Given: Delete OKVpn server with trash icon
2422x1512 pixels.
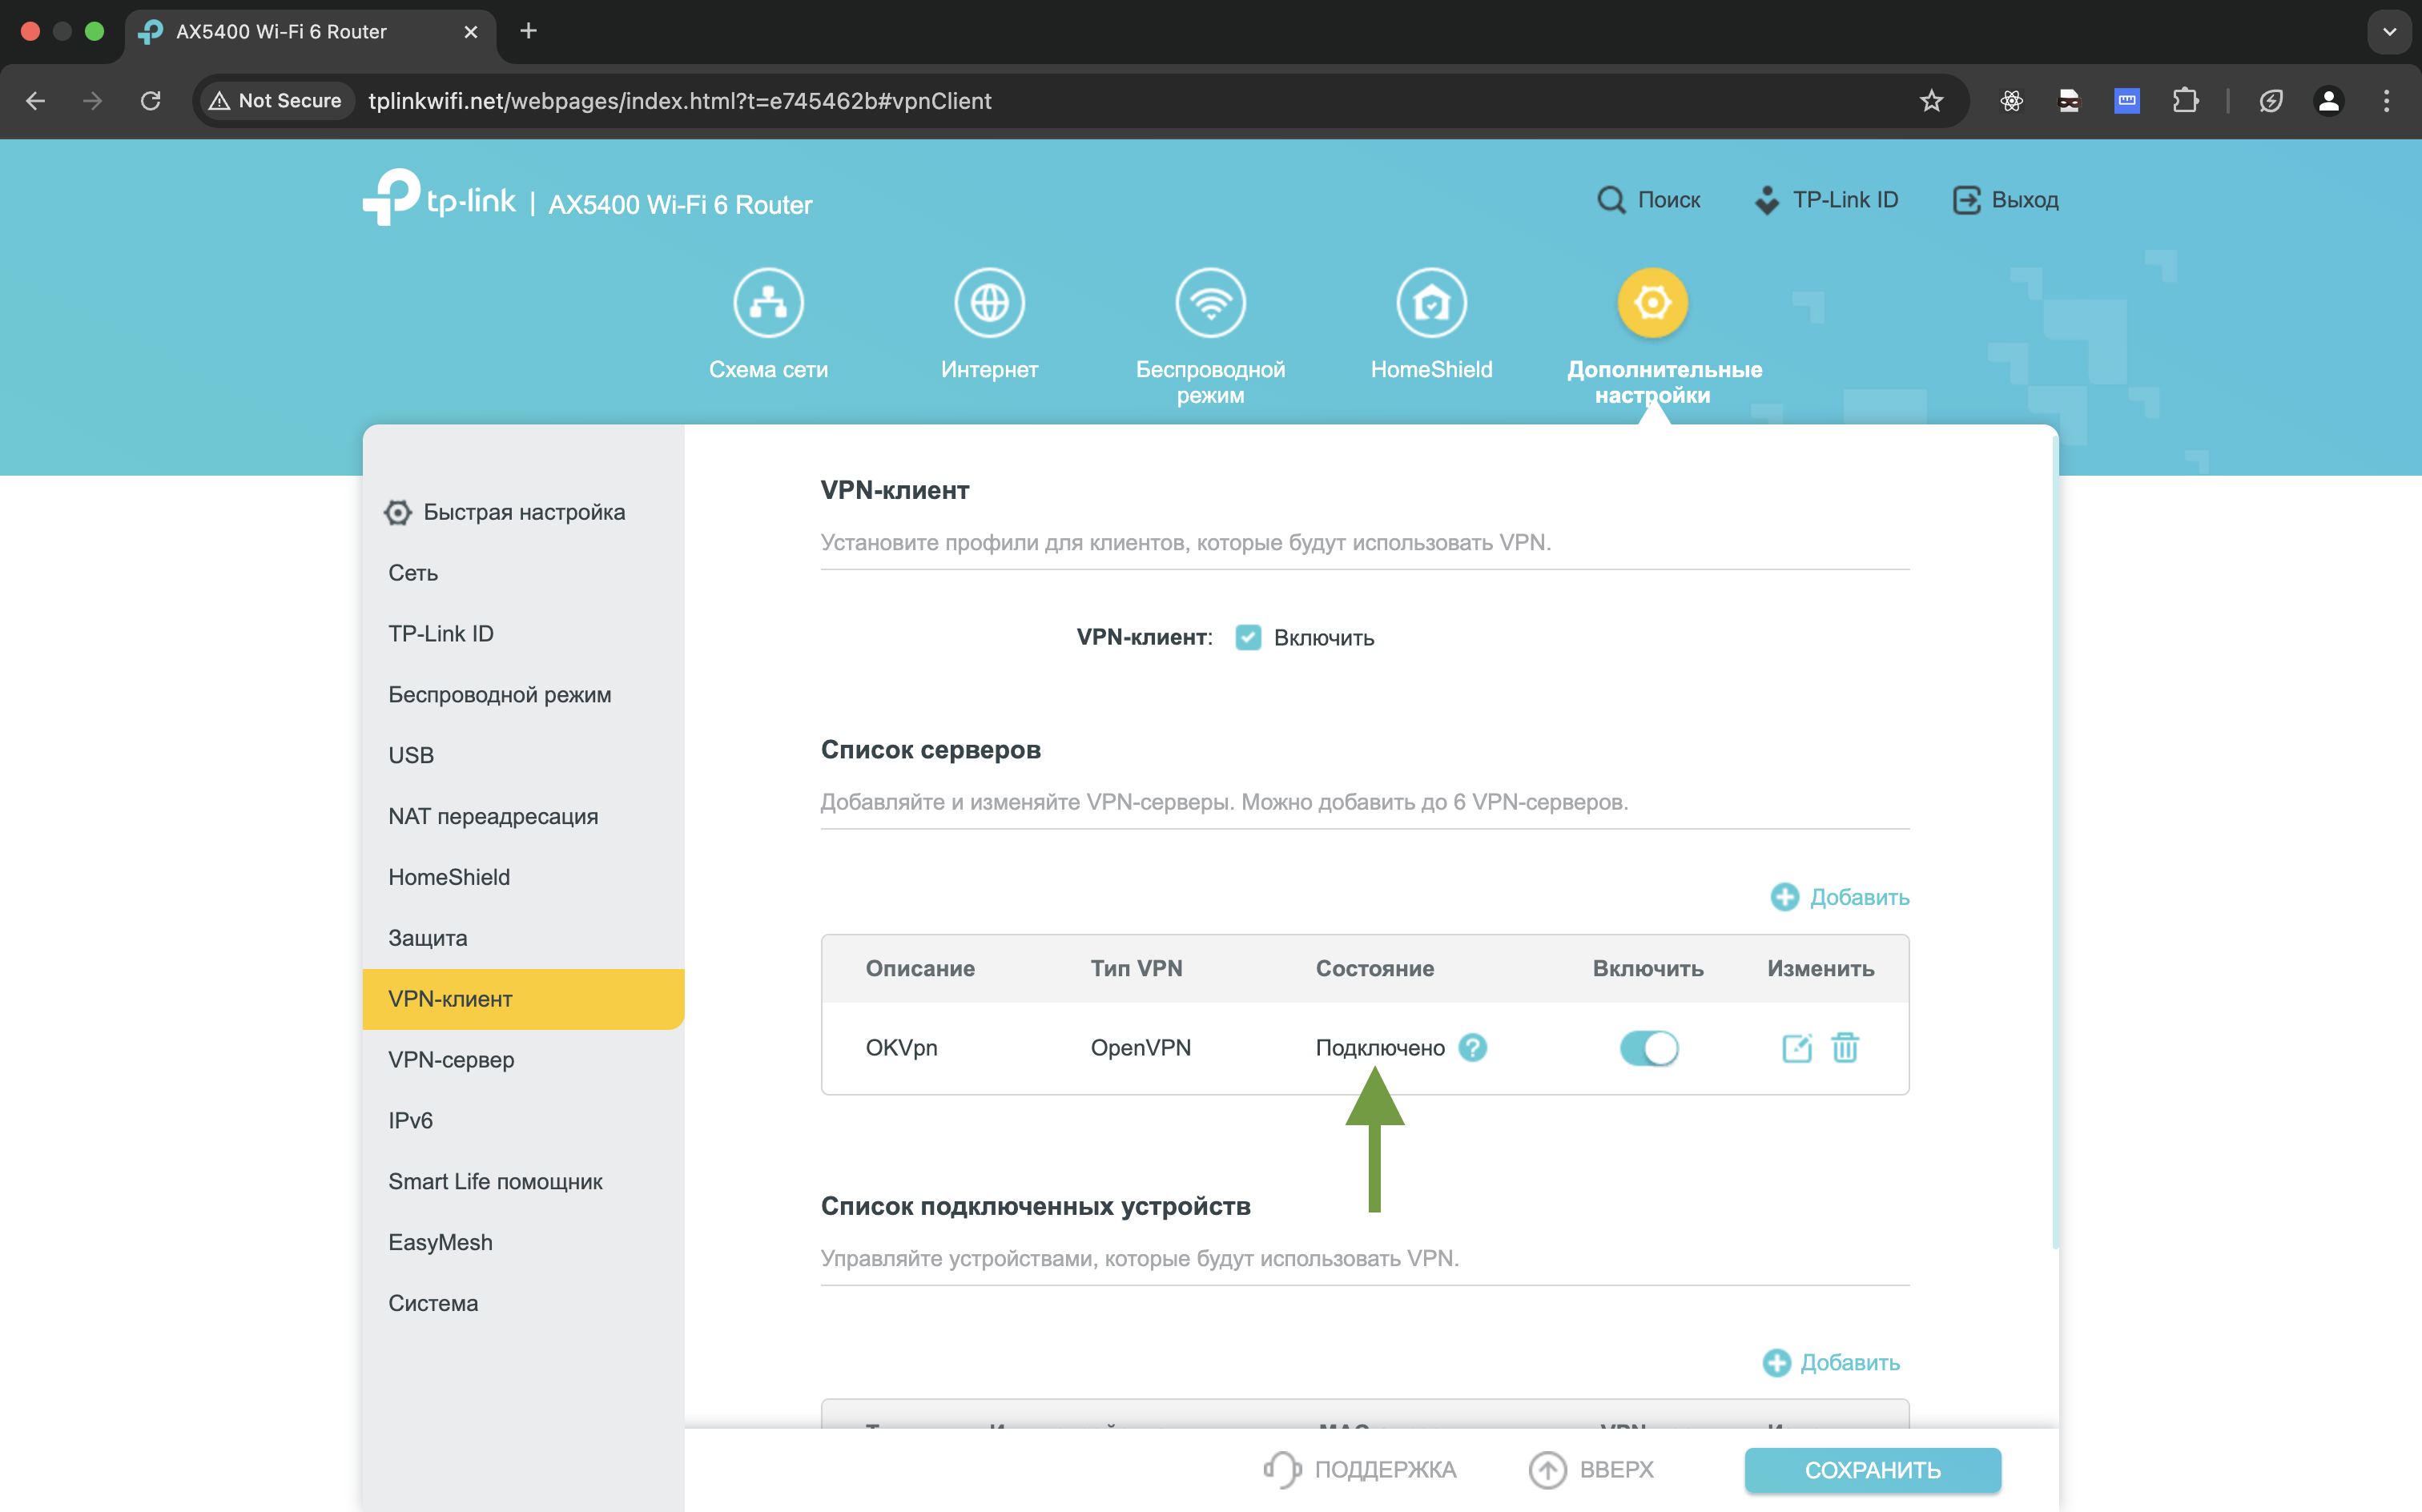Looking at the screenshot, I should tap(1845, 1048).
